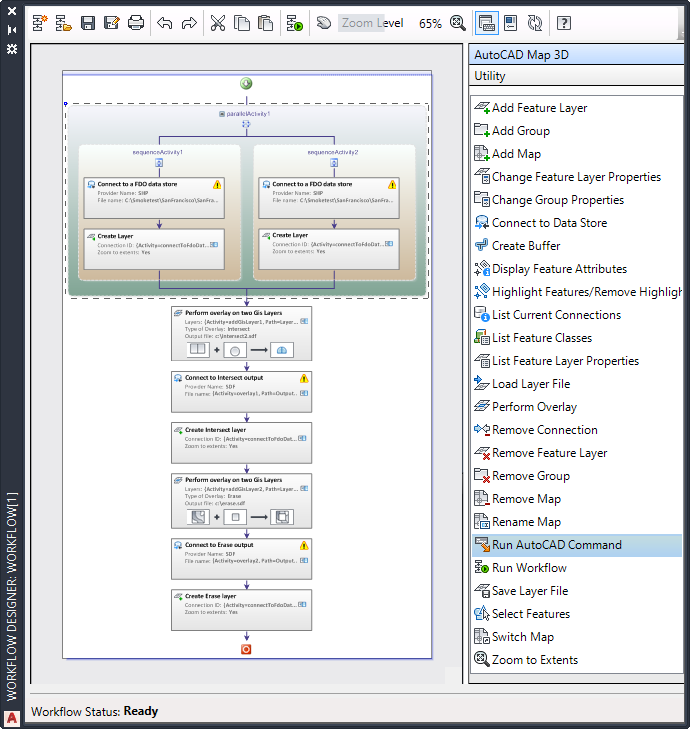Click List Current Connections icon
This screenshot has width=690, height=729.
[482, 315]
